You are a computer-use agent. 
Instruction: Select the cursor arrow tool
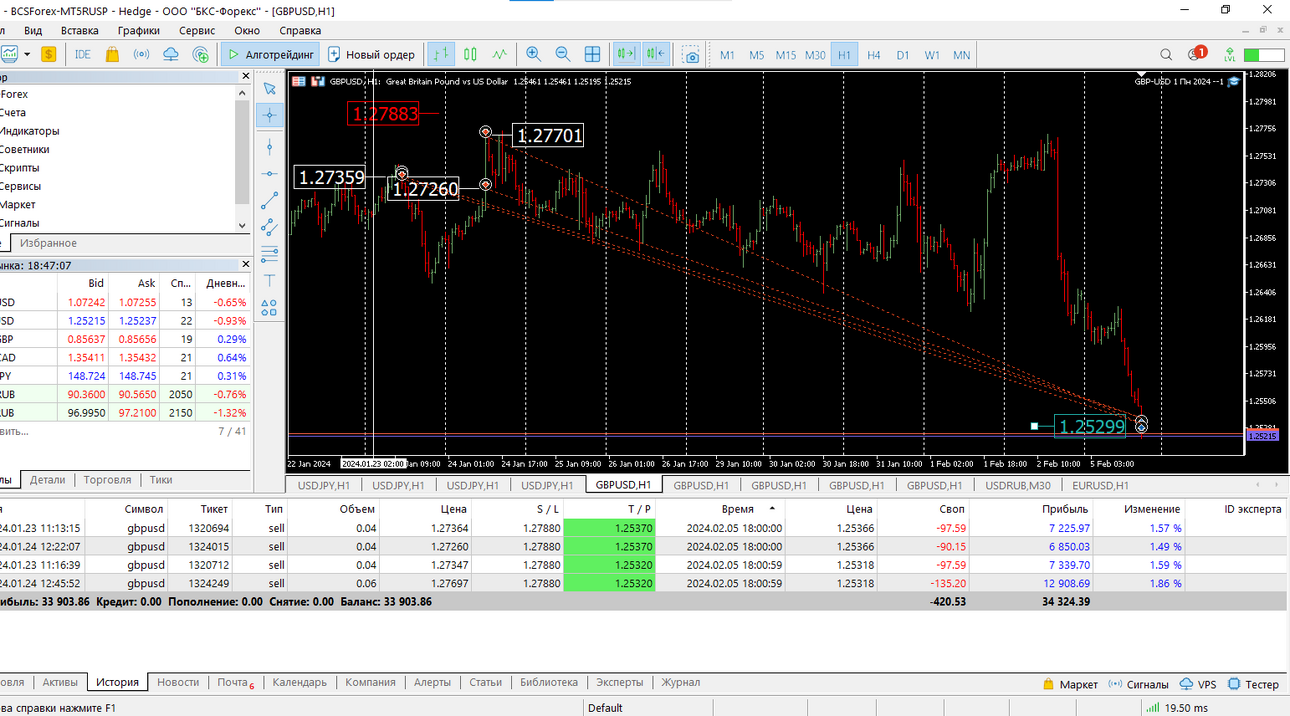[x=269, y=88]
